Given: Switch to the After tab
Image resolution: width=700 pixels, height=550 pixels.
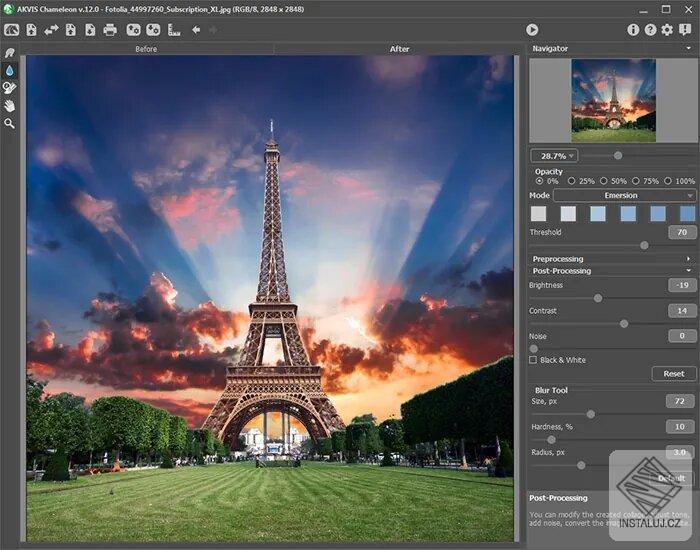Looking at the screenshot, I should click(x=399, y=49).
